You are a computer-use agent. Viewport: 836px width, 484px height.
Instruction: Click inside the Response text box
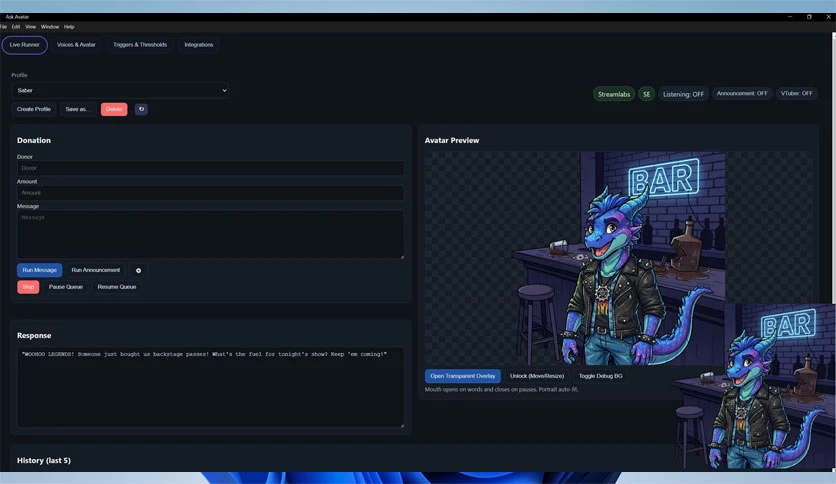coord(210,388)
